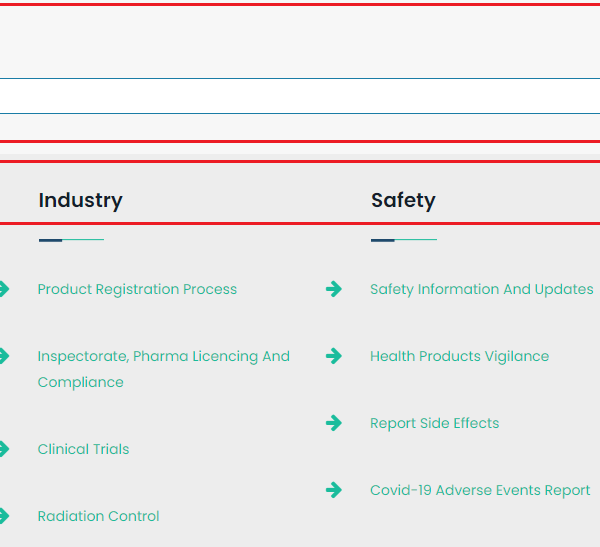
Task: Open the Radiation Control link
Action: point(98,516)
